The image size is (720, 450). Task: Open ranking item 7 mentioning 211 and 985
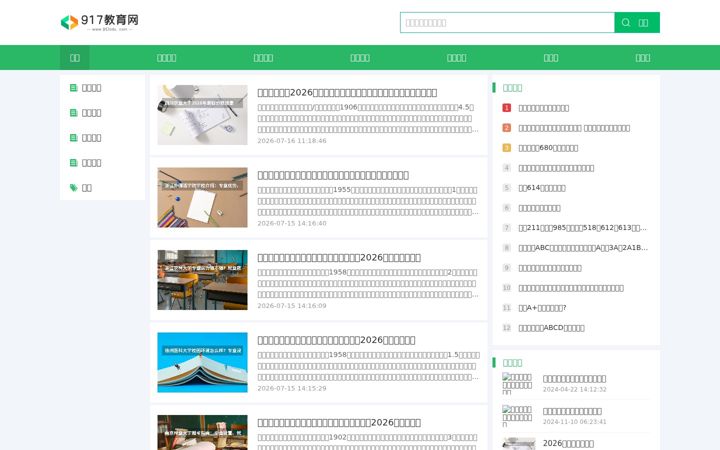coord(582,228)
